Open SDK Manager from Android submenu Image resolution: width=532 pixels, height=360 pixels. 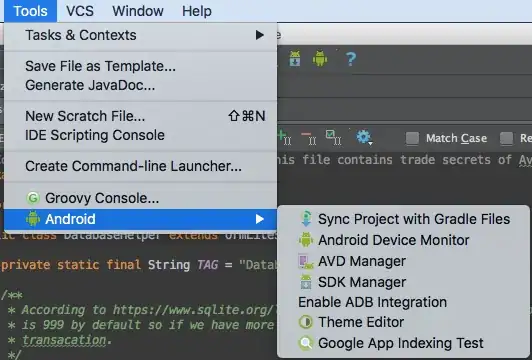pos(362,282)
